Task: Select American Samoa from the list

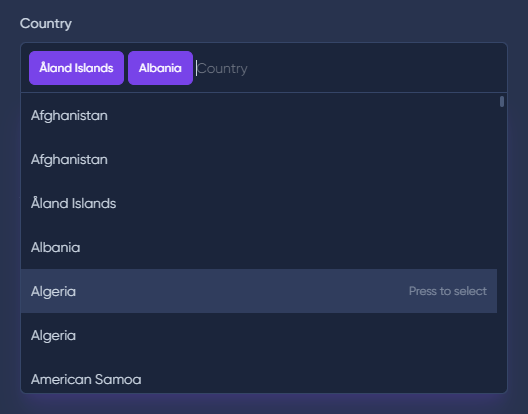Action: pos(259,375)
